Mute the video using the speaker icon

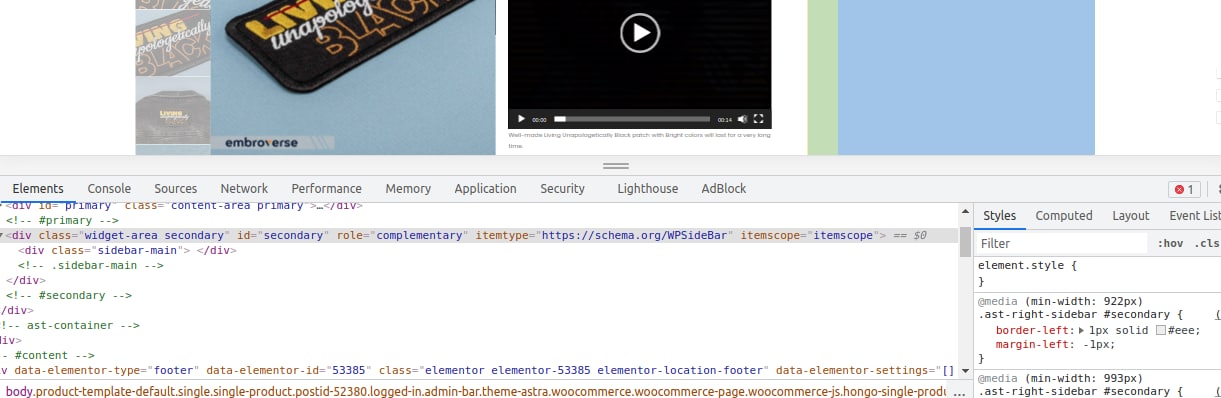(x=742, y=119)
